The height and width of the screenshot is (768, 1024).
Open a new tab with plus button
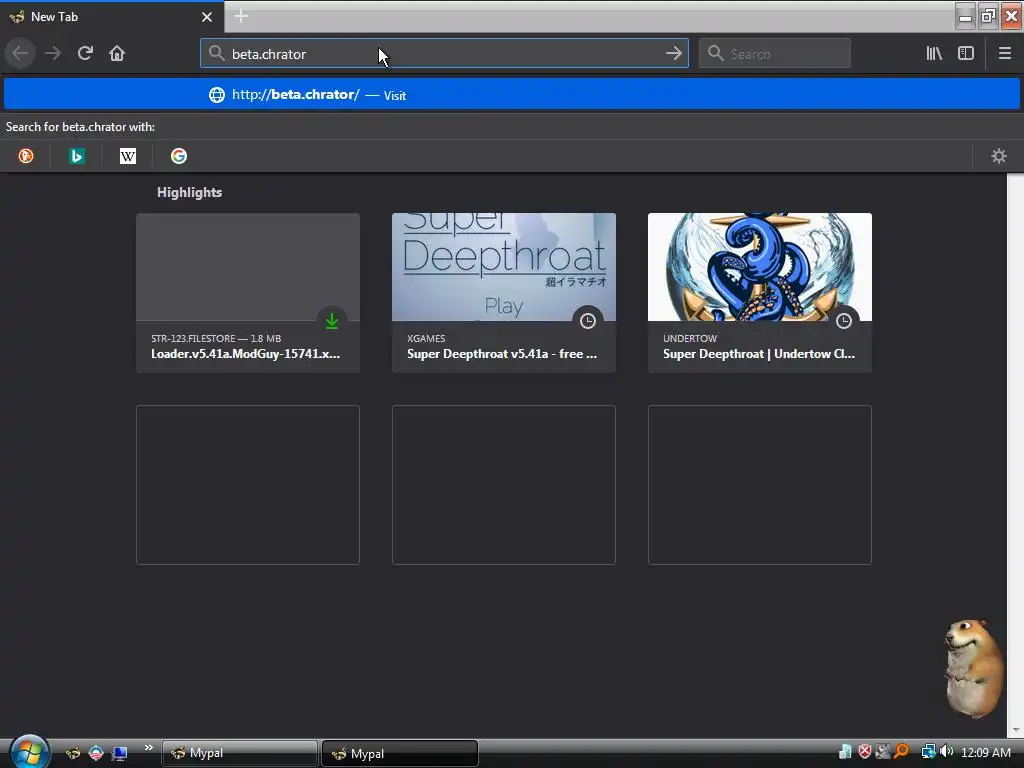coord(241,16)
